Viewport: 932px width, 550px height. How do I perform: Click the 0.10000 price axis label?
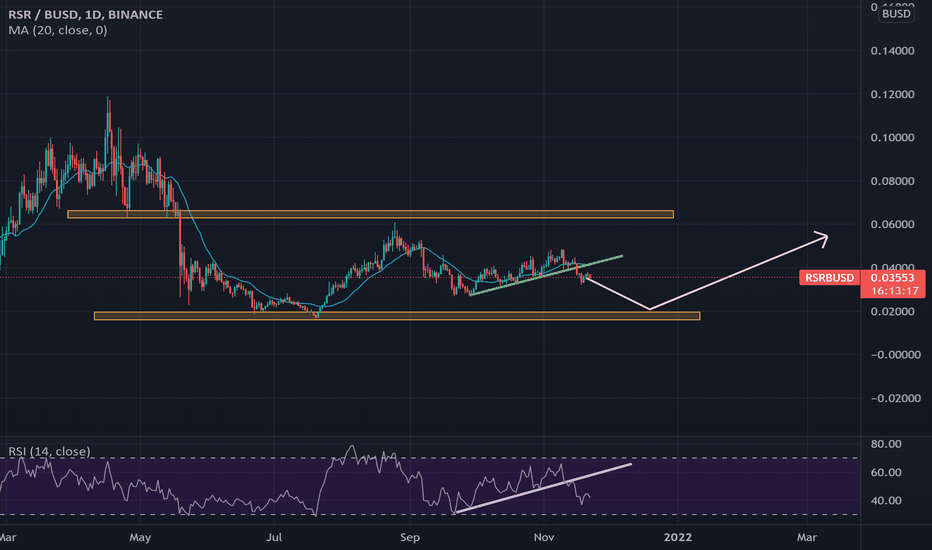892,137
